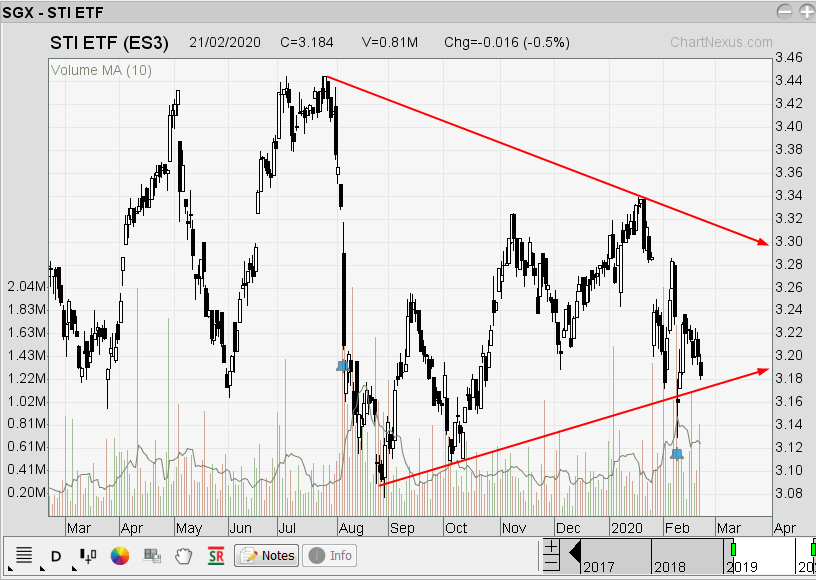Click the SGX - STI ETF window title

point(53,12)
